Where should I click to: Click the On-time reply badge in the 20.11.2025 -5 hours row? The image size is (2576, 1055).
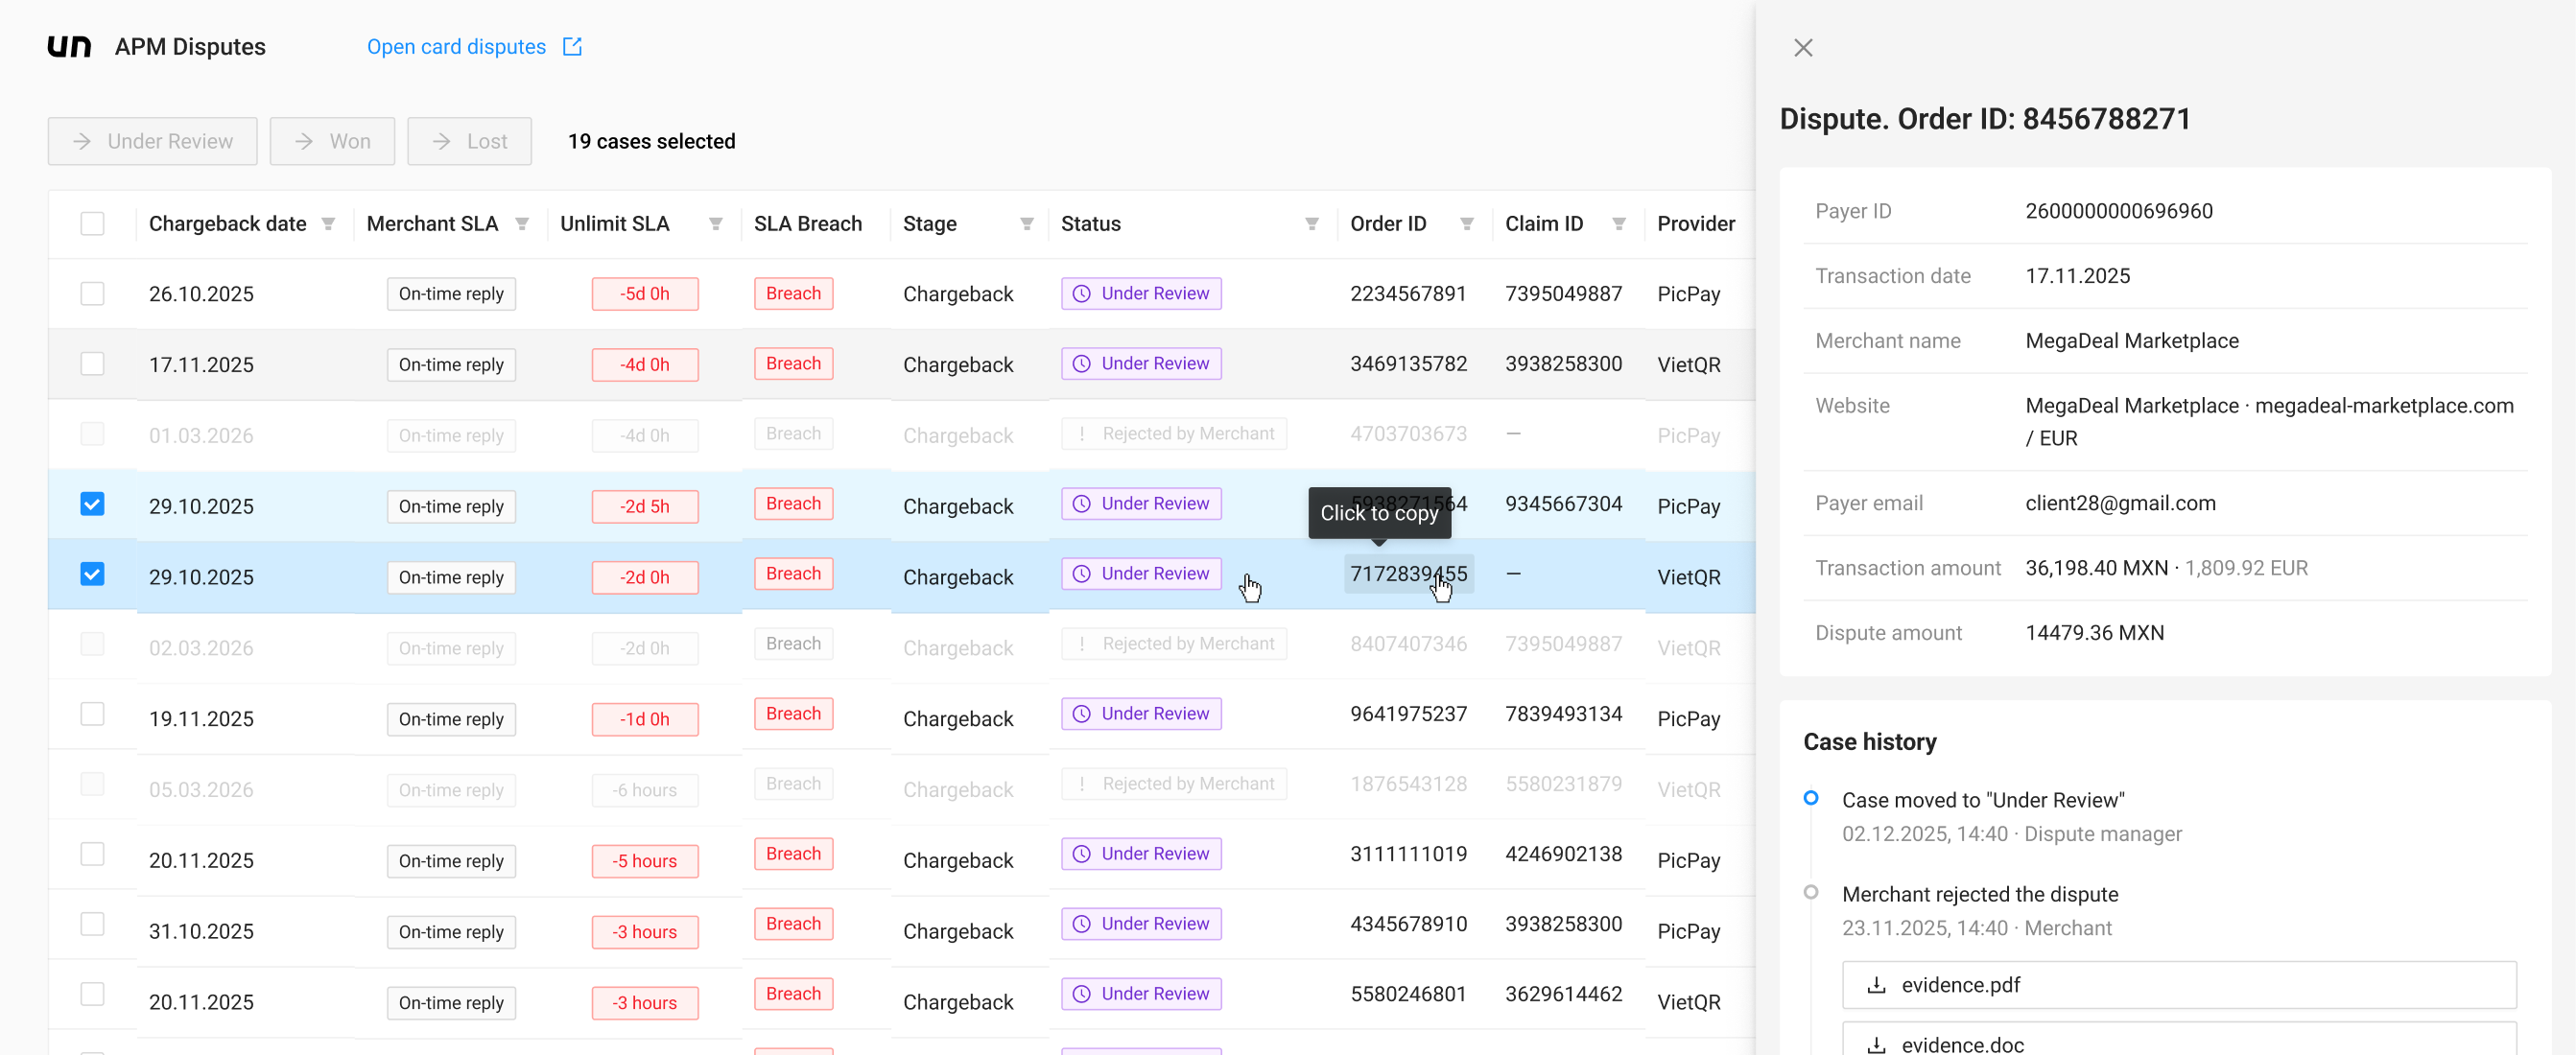coord(451,861)
